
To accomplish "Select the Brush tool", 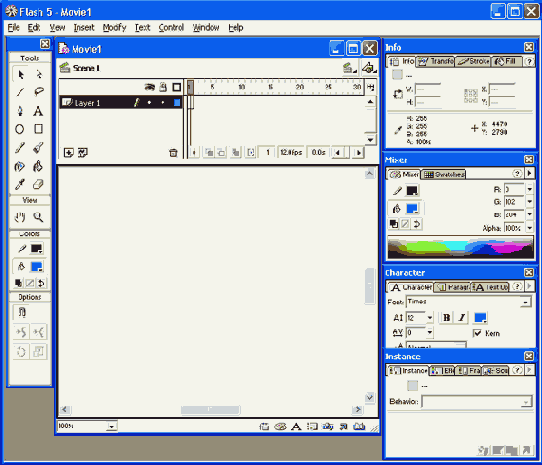I will pyautogui.click(x=38, y=148).
